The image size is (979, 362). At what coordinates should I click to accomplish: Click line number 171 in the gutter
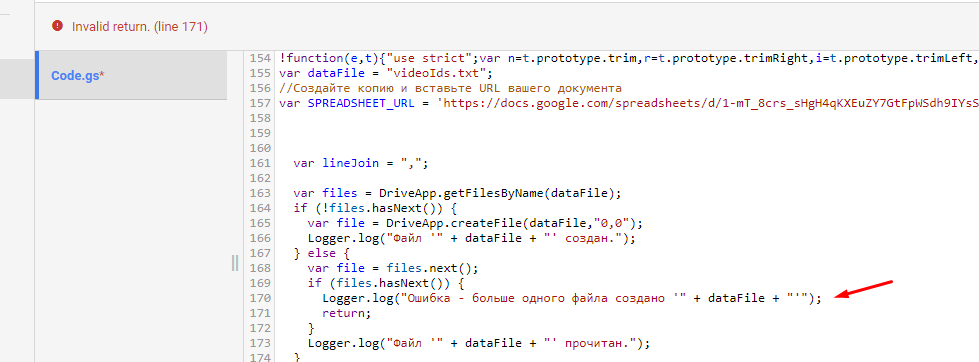[x=259, y=313]
